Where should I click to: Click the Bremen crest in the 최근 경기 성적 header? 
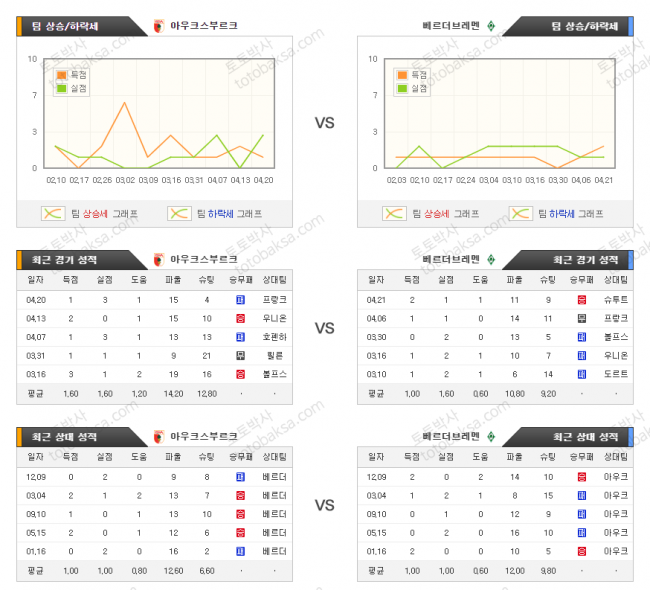(x=491, y=258)
